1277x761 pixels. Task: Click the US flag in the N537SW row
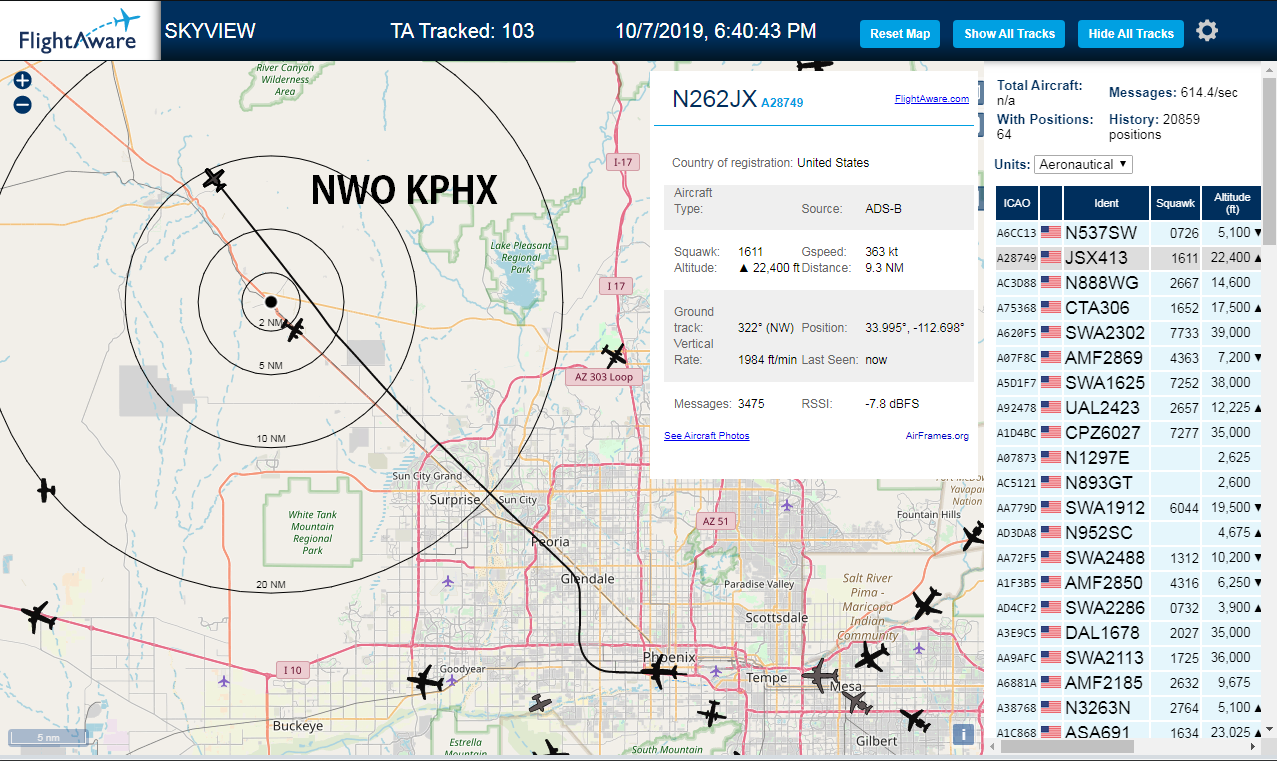pyautogui.click(x=1051, y=232)
